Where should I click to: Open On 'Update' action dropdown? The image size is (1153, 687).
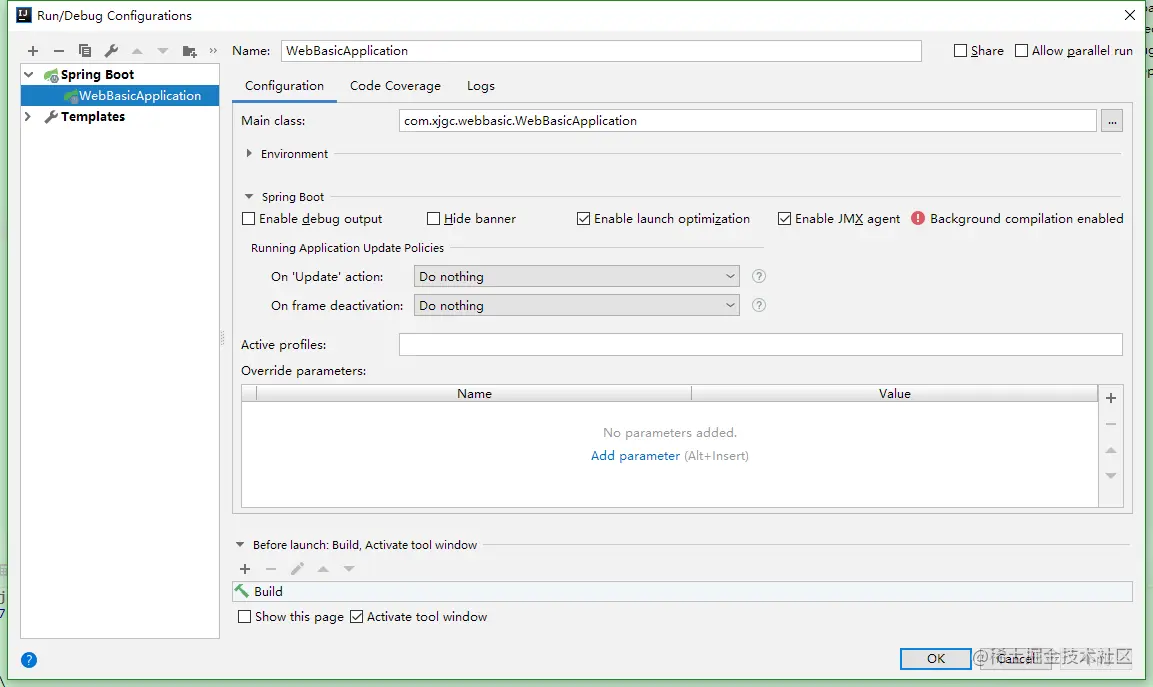pyautogui.click(x=576, y=277)
